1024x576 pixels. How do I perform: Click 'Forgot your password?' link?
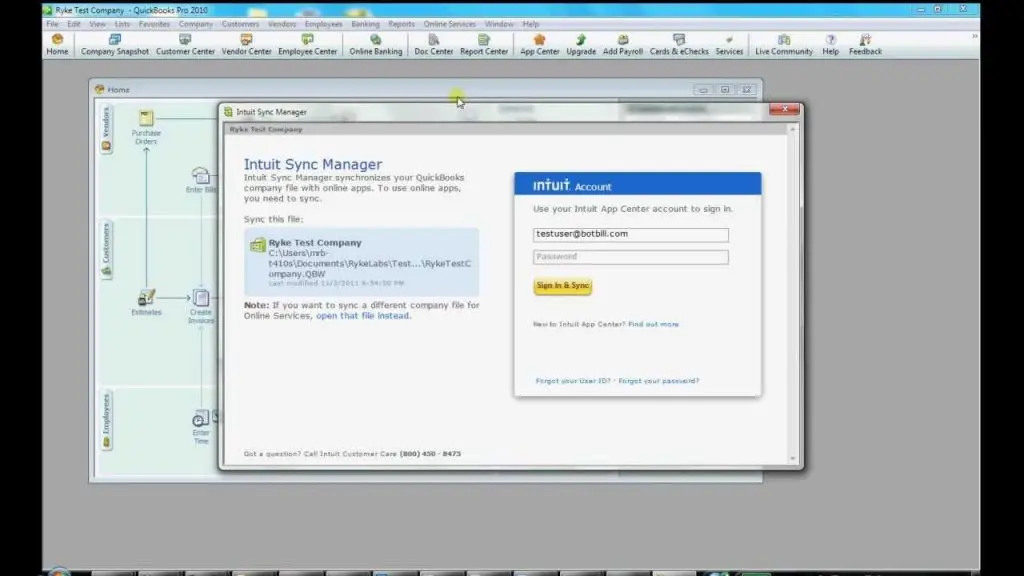pos(658,381)
